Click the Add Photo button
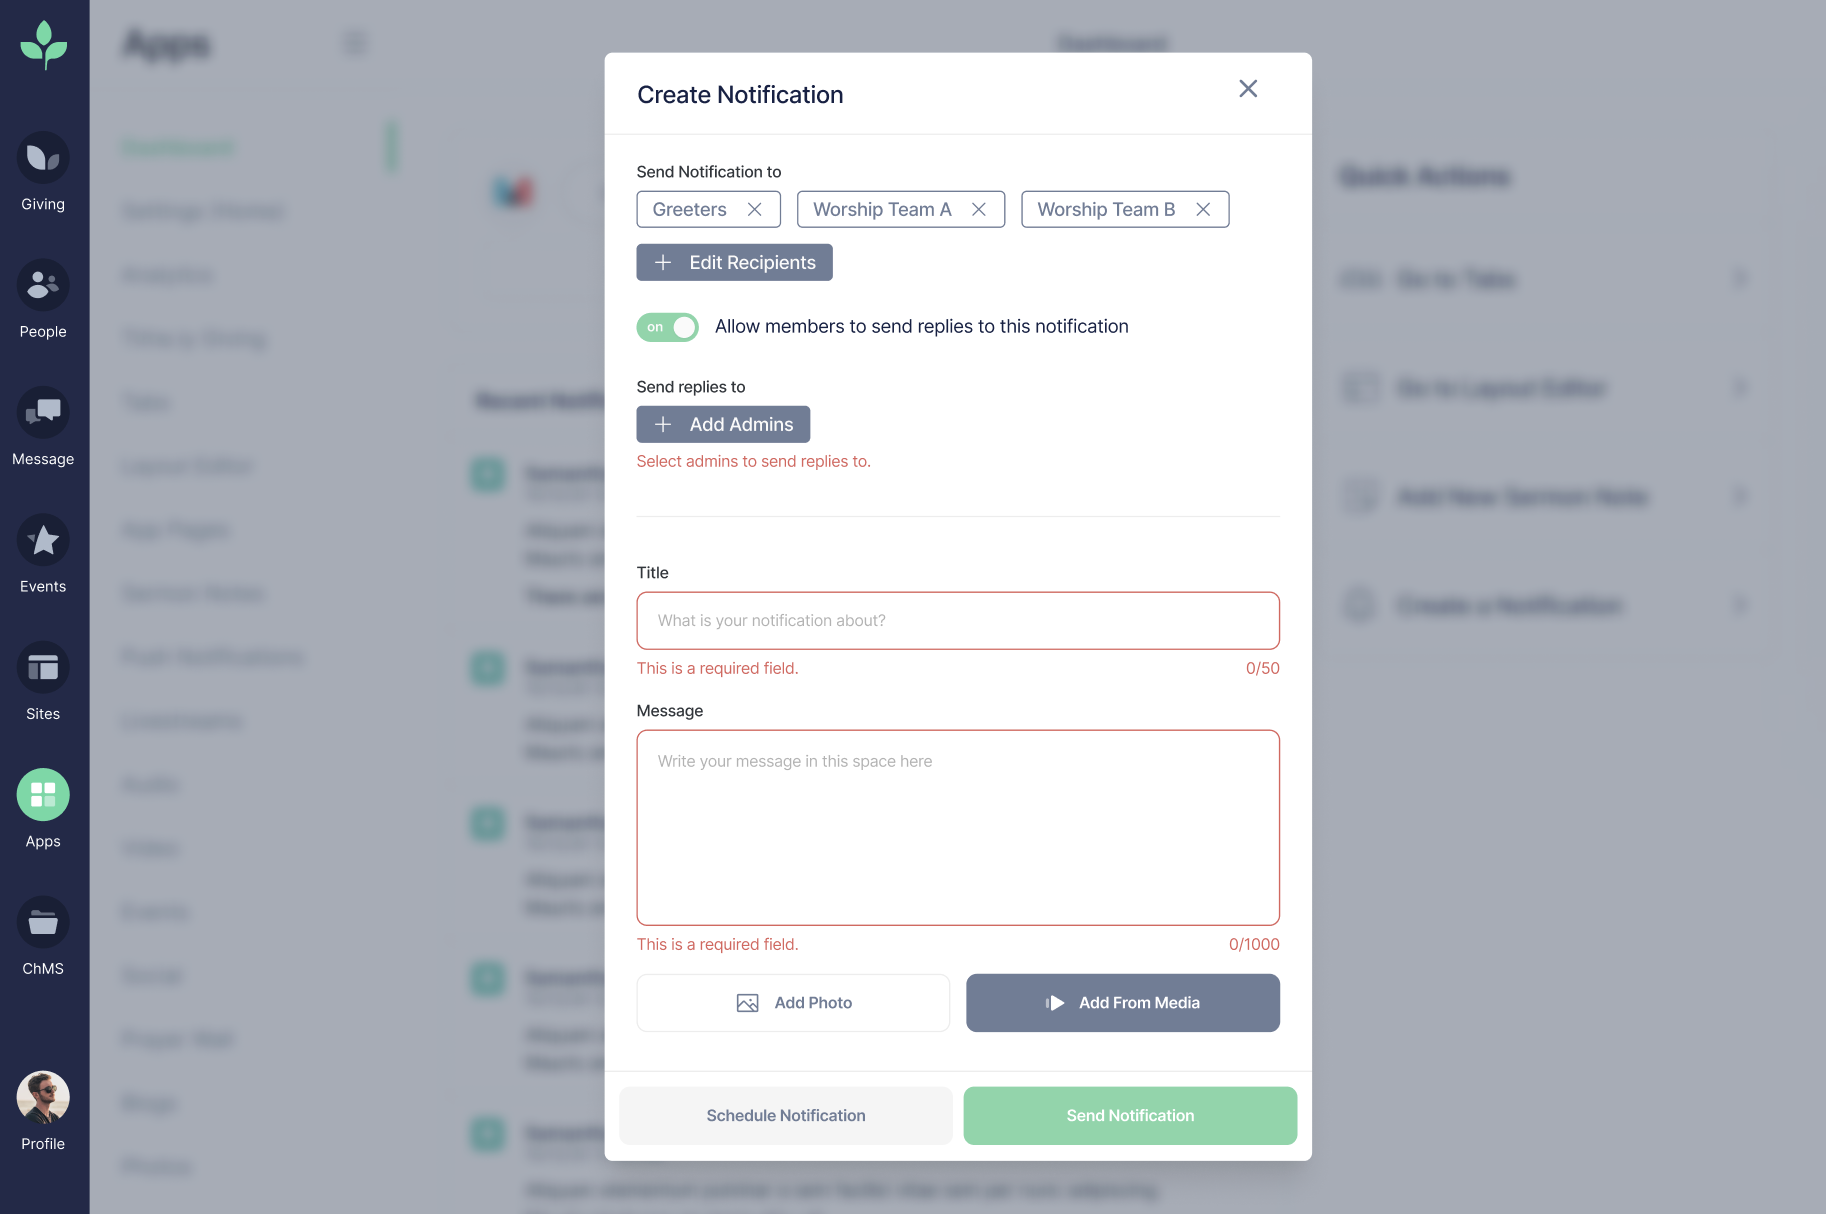Image resolution: width=1826 pixels, height=1214 pixels. [793, 1003]
